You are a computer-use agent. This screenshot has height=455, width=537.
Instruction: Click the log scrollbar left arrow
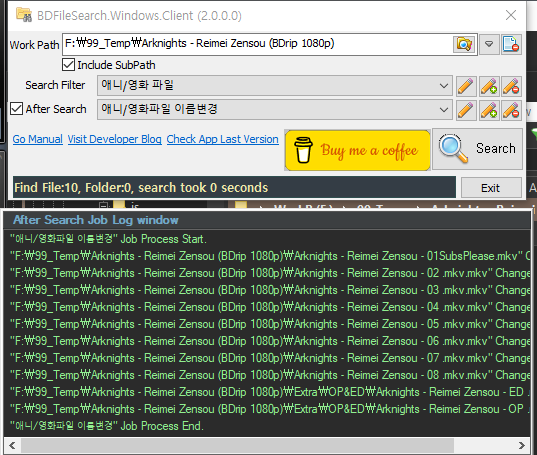pos(12,445)
